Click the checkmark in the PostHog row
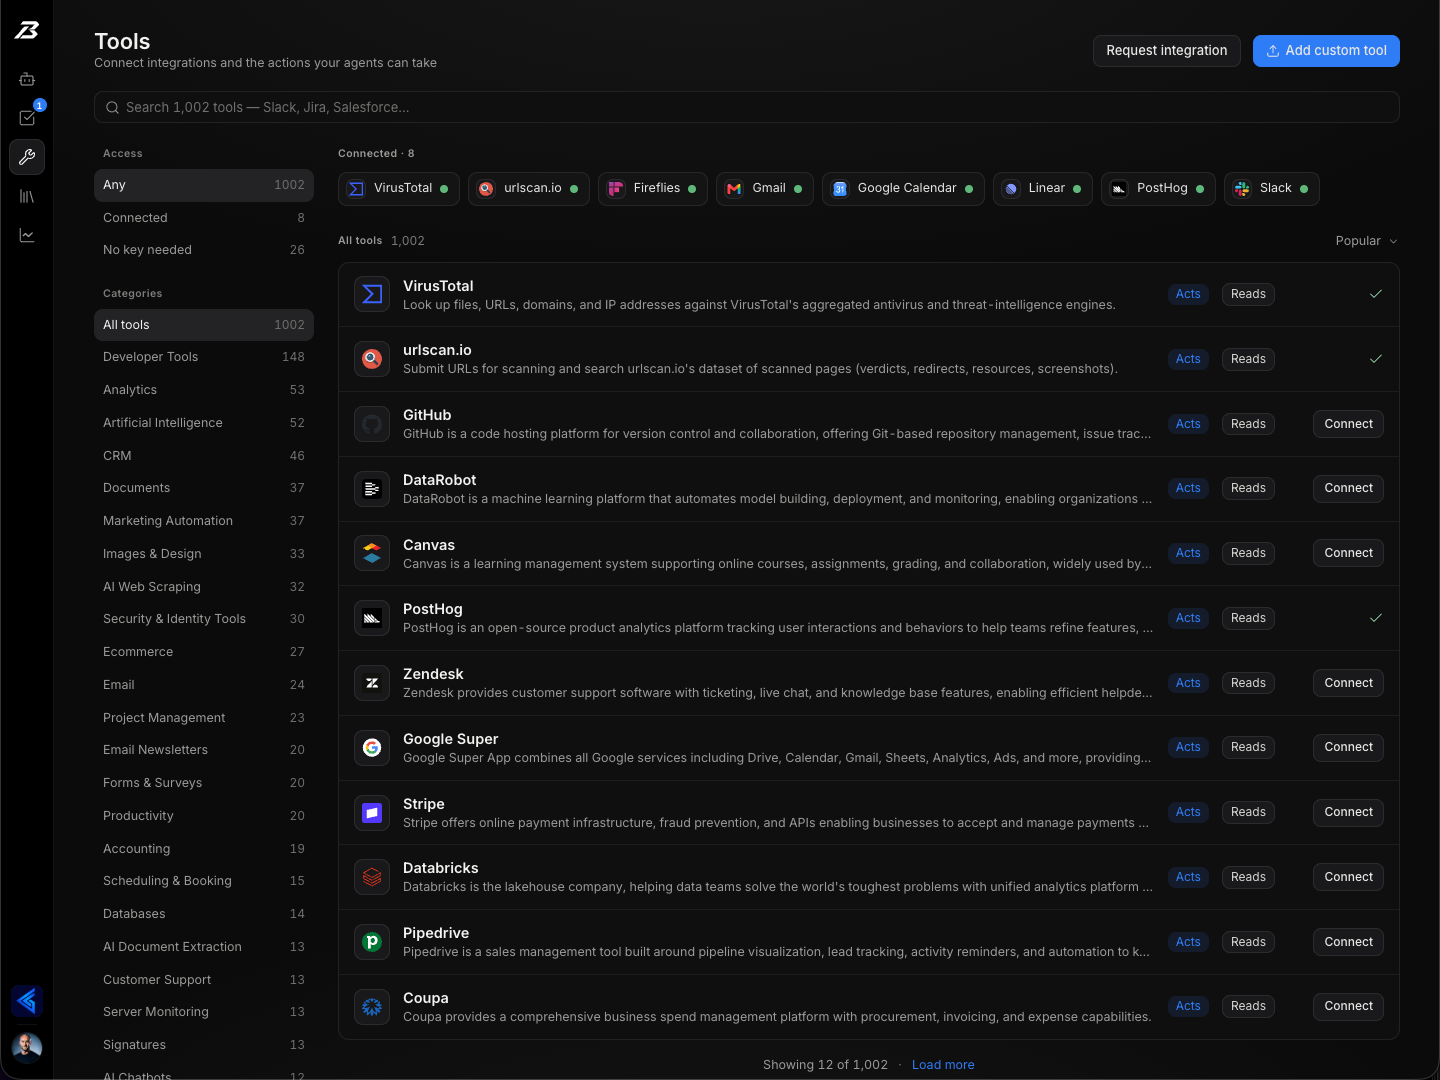Image resolution: width=1440 pixels, height=1080 pixels. tap(1376, 618)
